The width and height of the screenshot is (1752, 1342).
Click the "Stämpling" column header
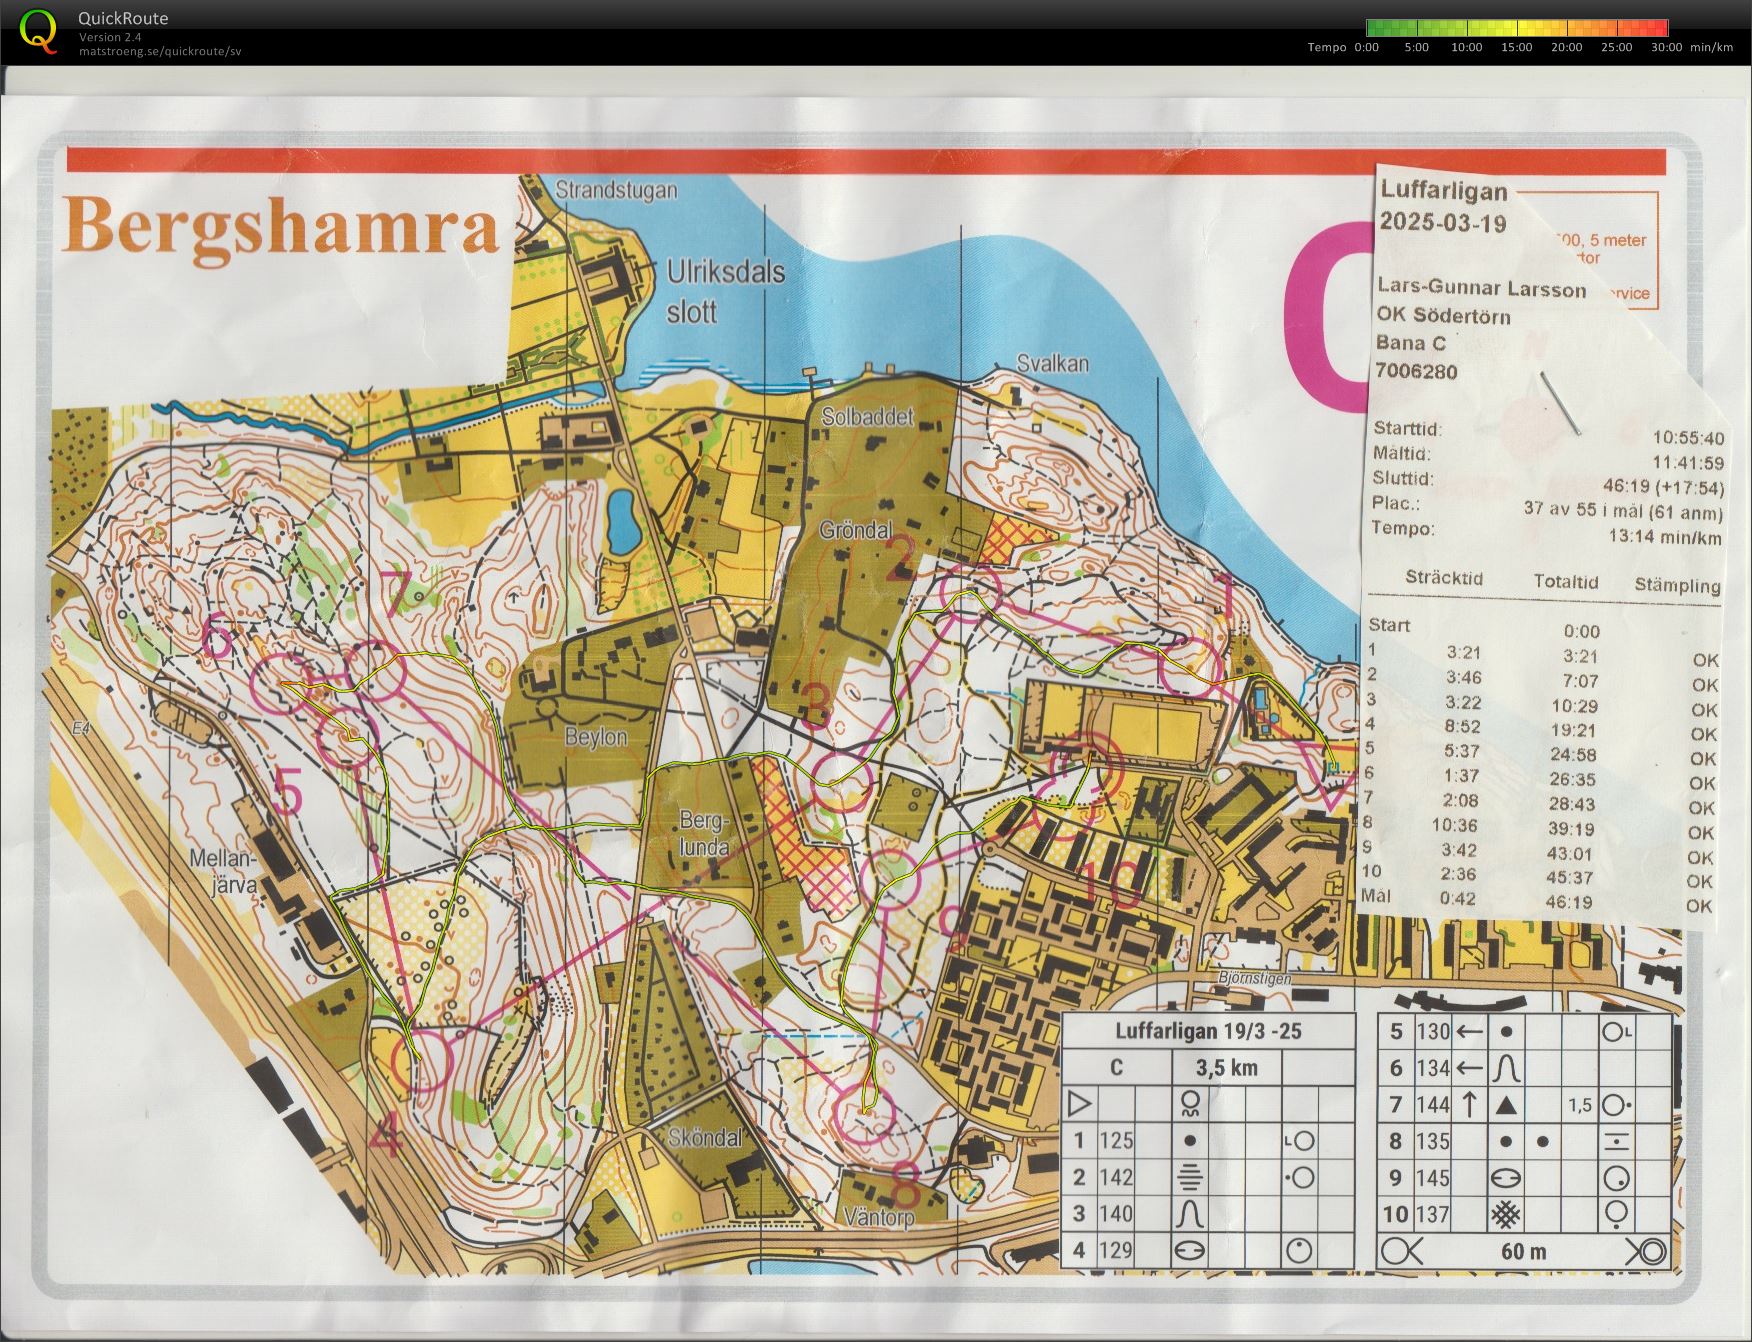[1678, 585]
